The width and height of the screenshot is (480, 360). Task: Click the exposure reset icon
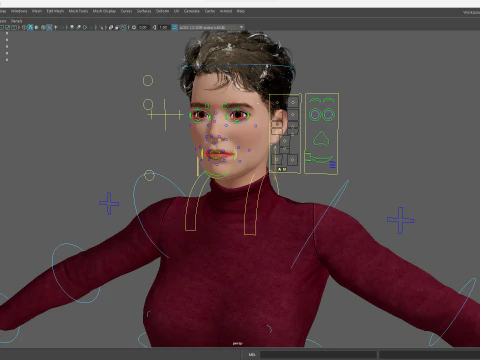(134, 27)
